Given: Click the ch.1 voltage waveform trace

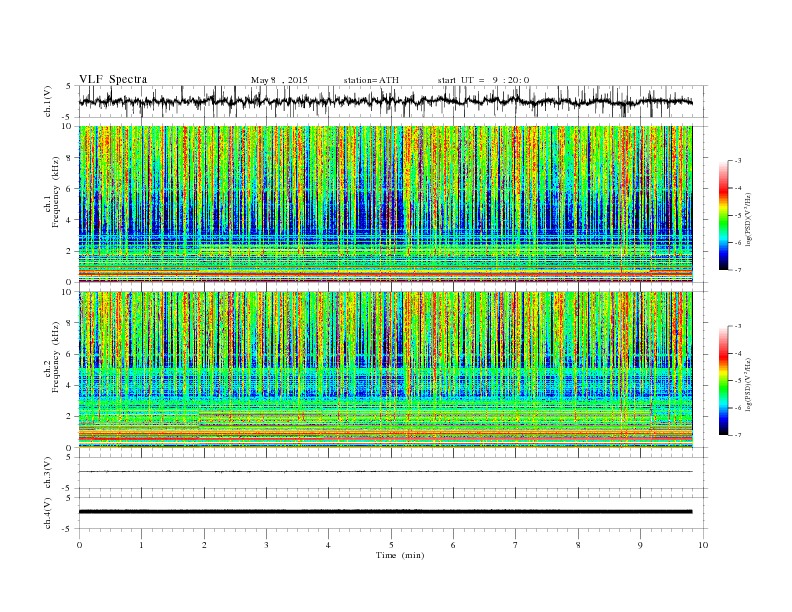Looking at the screenshot, I should pyautogui.click(x=386, y=101).
